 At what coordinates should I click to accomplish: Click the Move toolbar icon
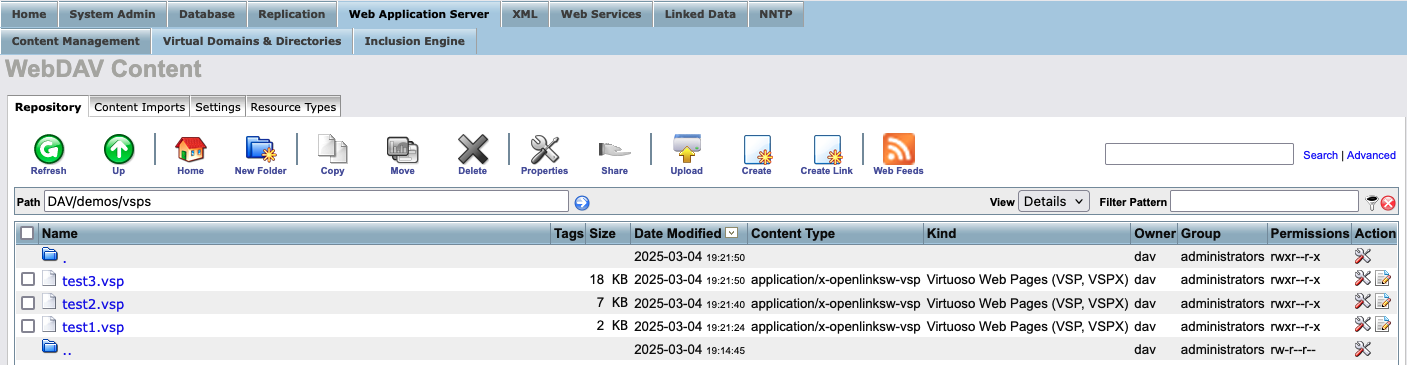[x=402, y=150]
